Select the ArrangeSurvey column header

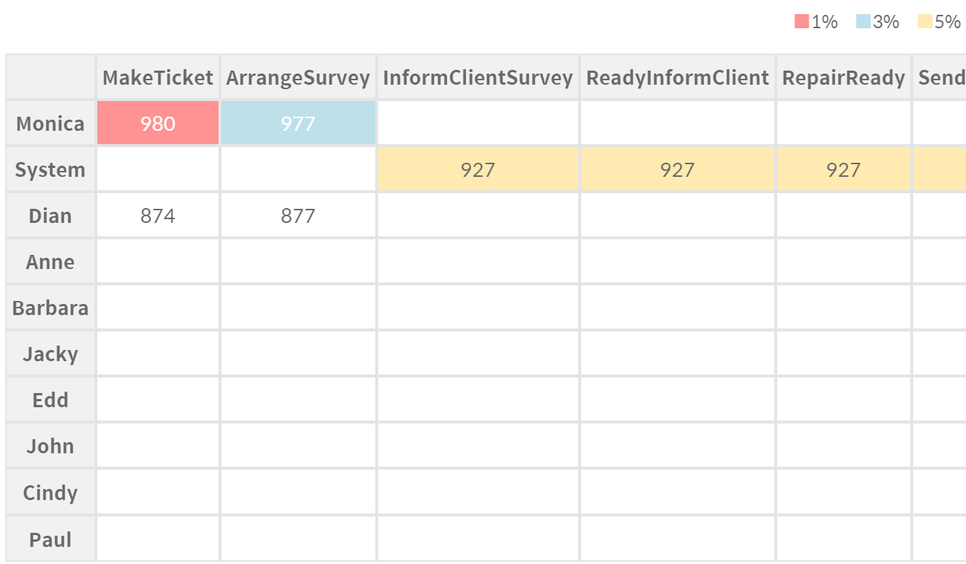coord(298,78)
